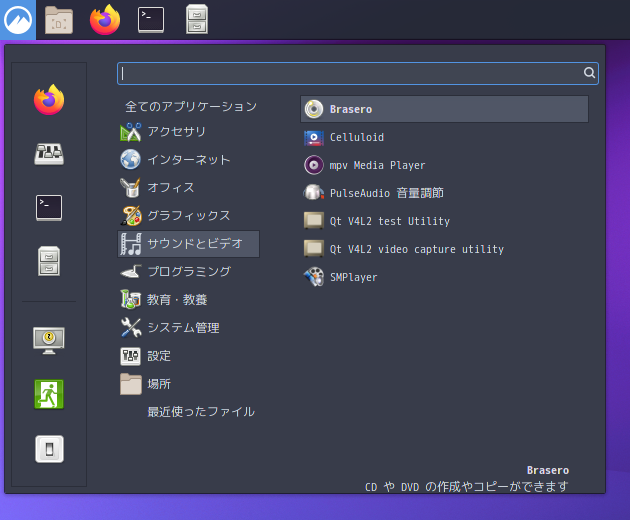
Task: Launch Brasero from the application list
Action: coord(444,109)
